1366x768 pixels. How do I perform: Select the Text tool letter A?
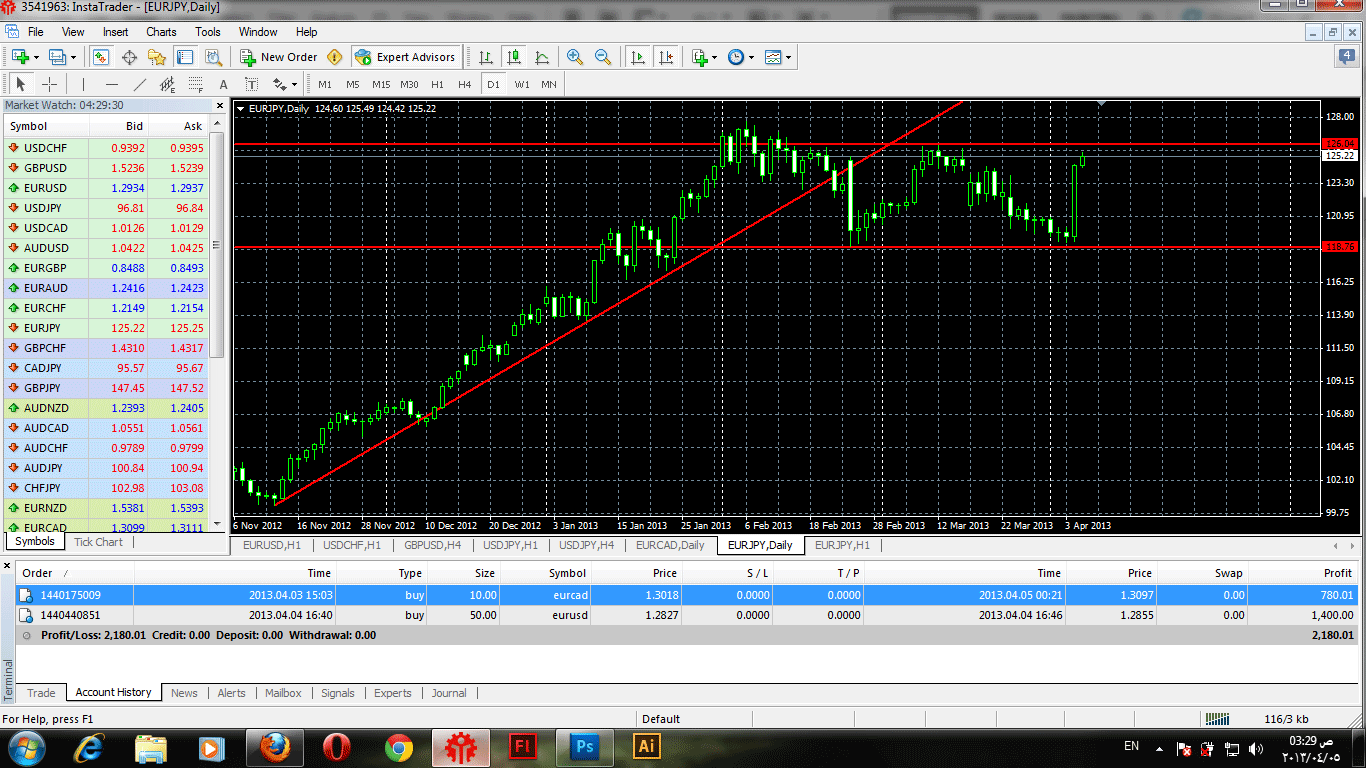click(x=224, y=84)
